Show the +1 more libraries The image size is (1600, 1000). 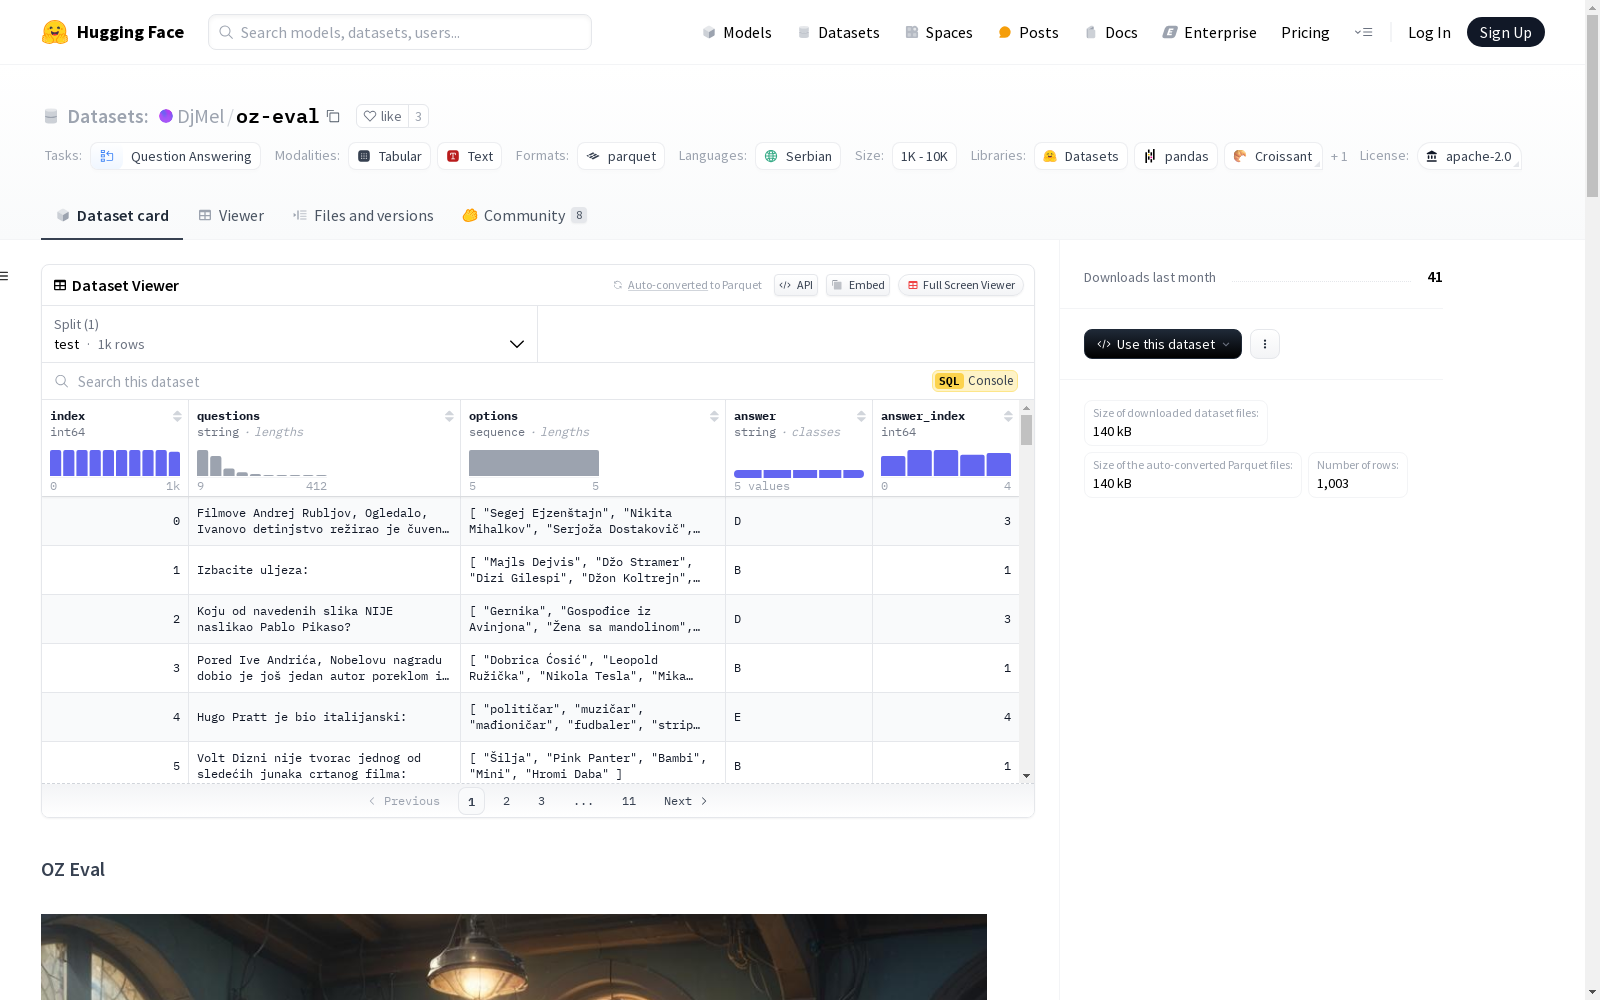tap(1339, 156)
